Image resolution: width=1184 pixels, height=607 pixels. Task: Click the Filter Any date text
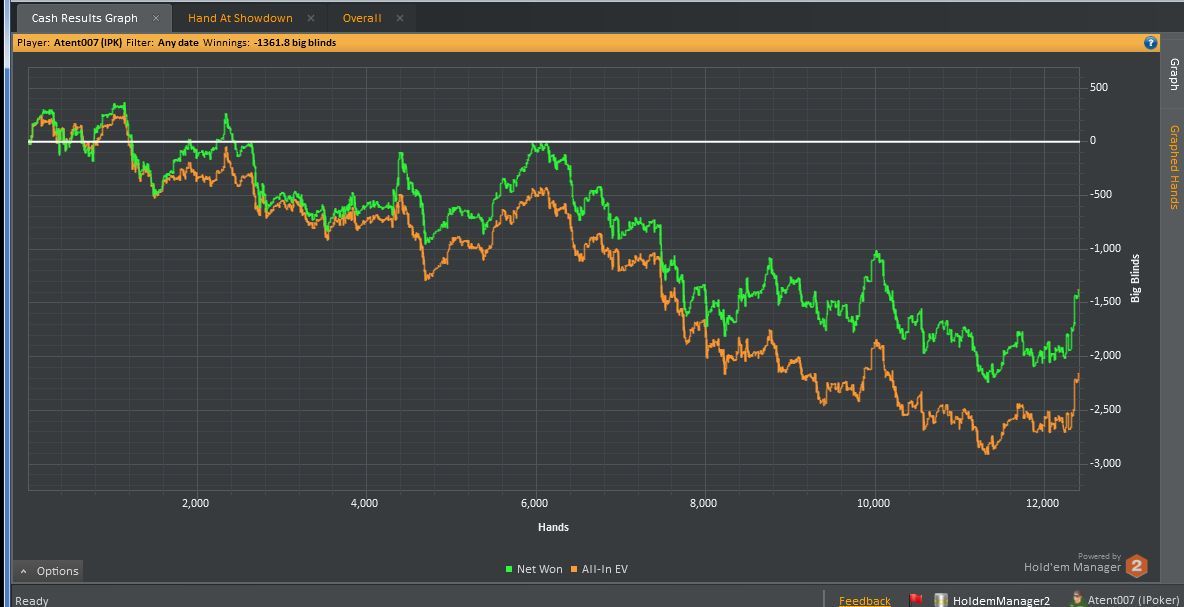(x=162, y=43)
